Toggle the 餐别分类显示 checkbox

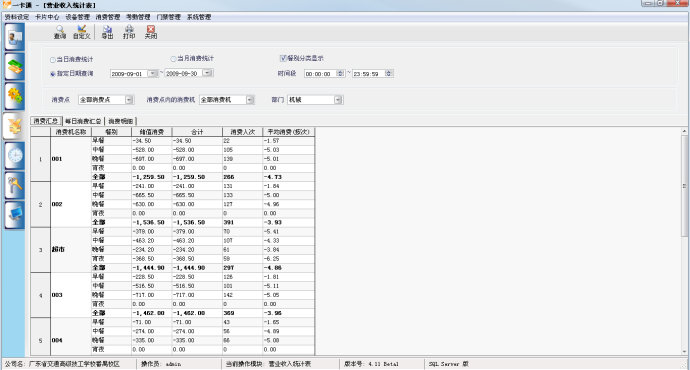point(283,58)
